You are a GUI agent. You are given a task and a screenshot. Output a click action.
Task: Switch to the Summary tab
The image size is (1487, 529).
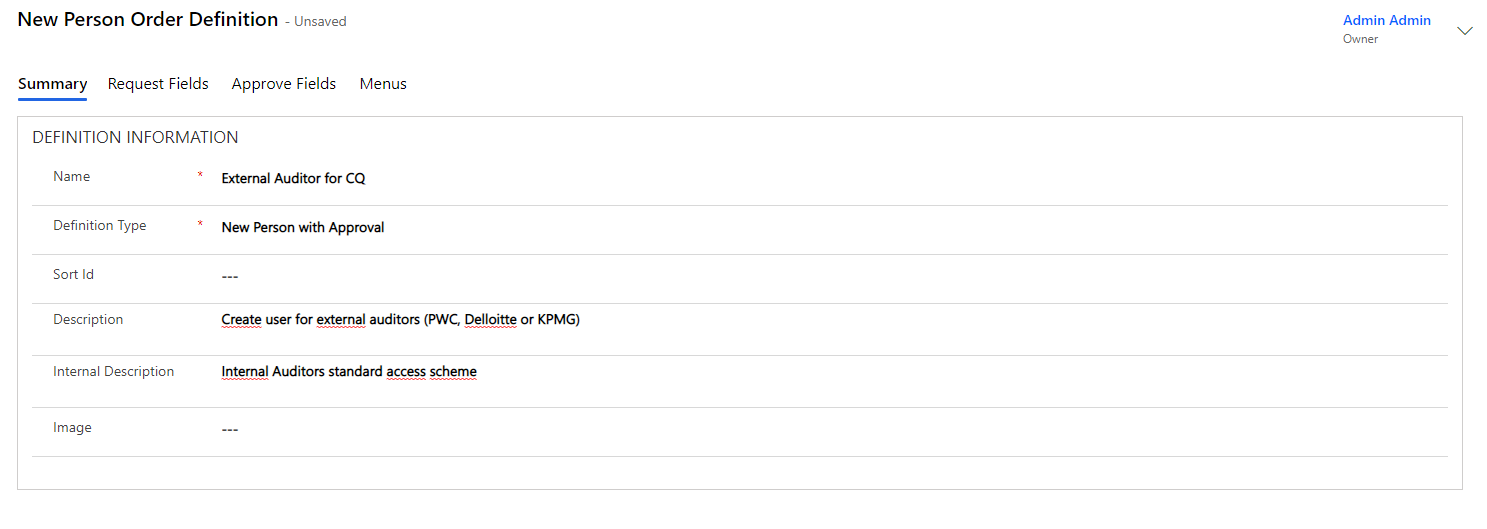pos(52,84)
